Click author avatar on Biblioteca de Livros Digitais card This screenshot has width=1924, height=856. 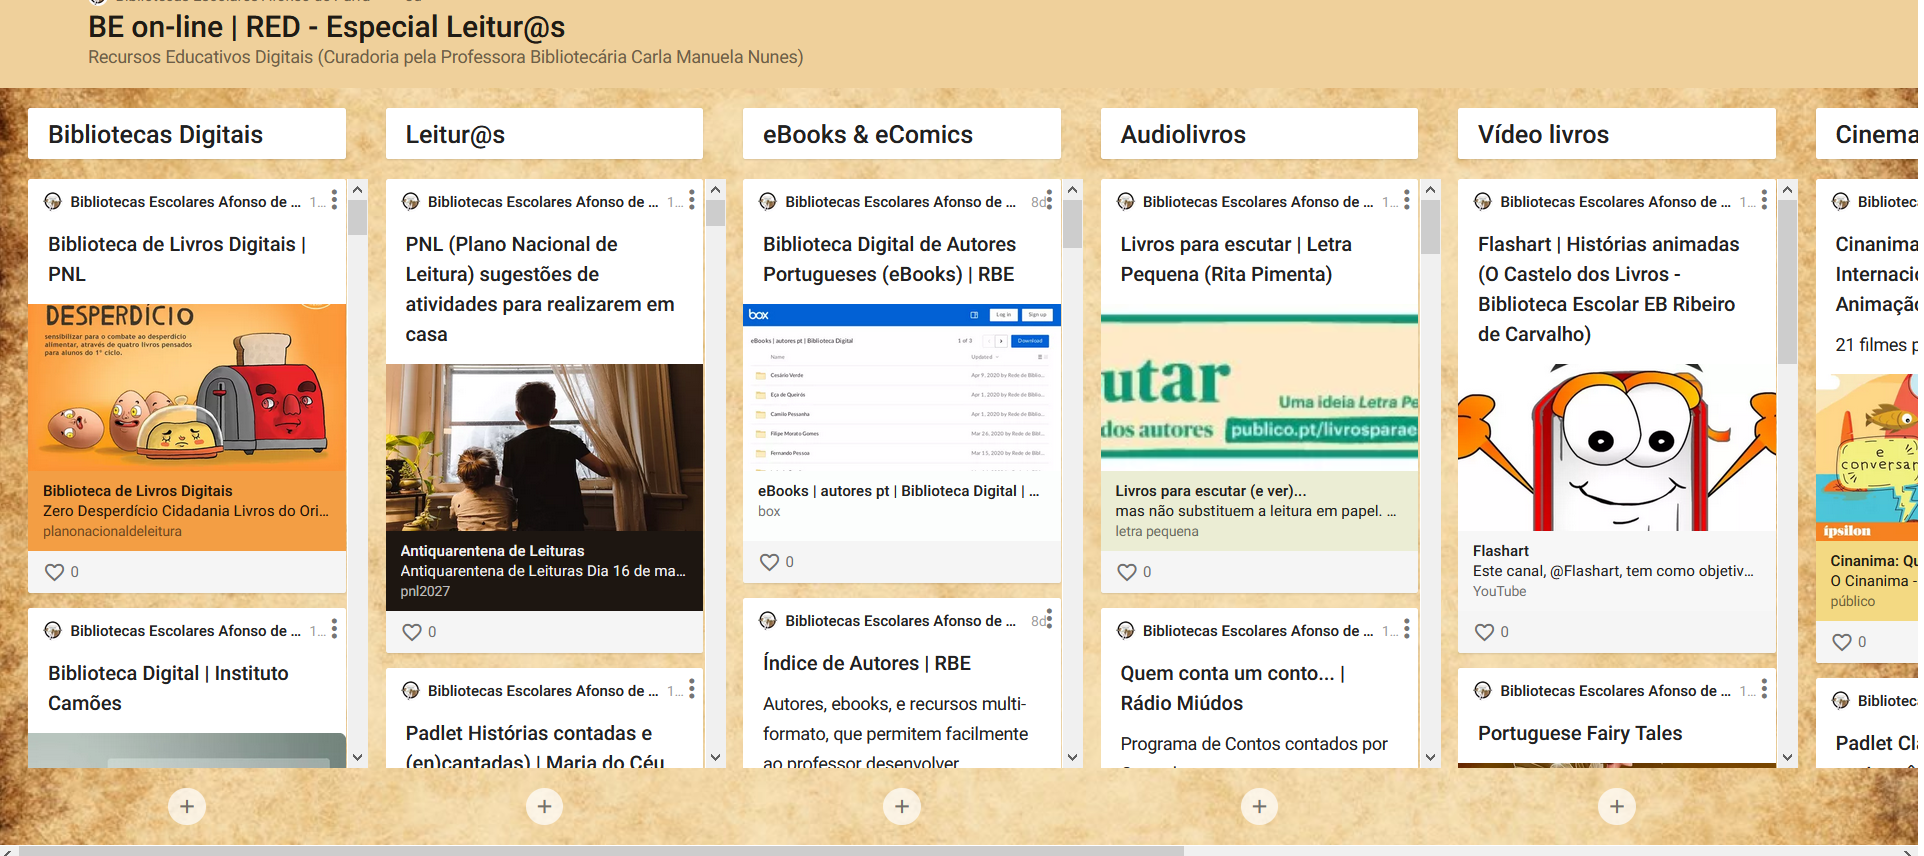(x=53, y=201)
